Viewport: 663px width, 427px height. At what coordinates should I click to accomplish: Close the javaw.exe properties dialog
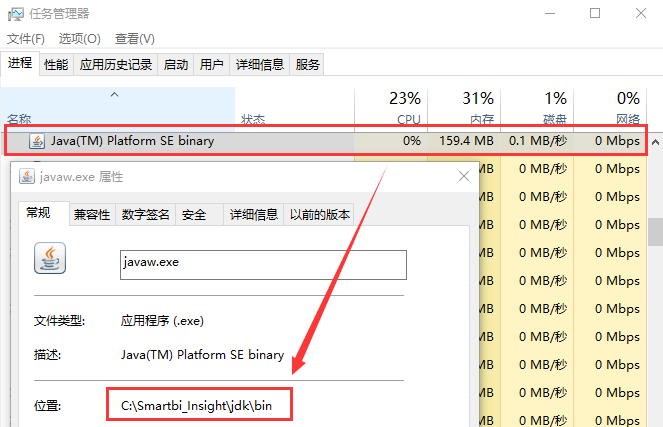(464, 176)
